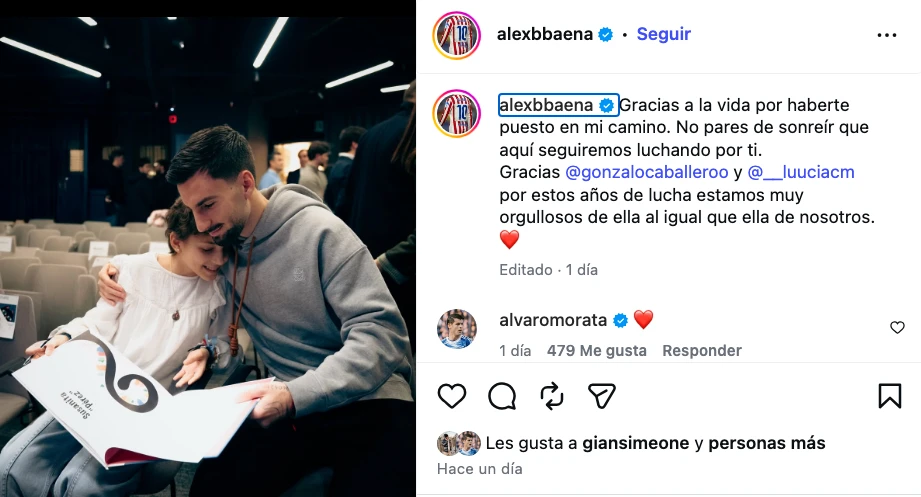The image size is (921, 497).
Task: View the 479 Me gusta likes list
Action: click(596, 351)
